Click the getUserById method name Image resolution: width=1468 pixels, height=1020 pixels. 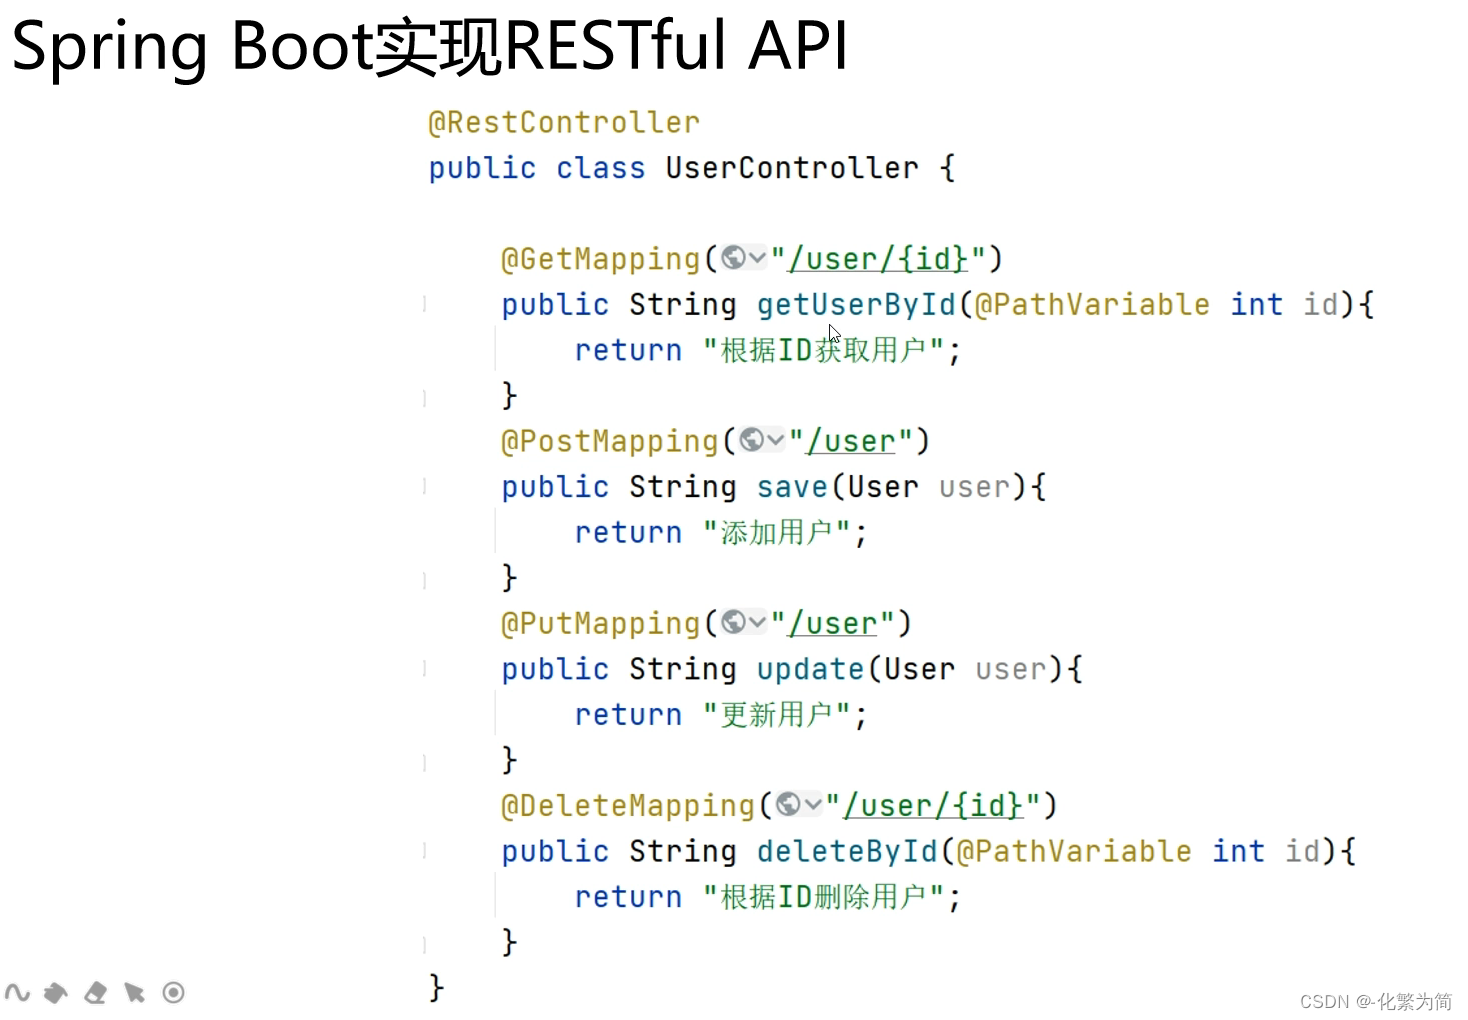pos(857,304)
